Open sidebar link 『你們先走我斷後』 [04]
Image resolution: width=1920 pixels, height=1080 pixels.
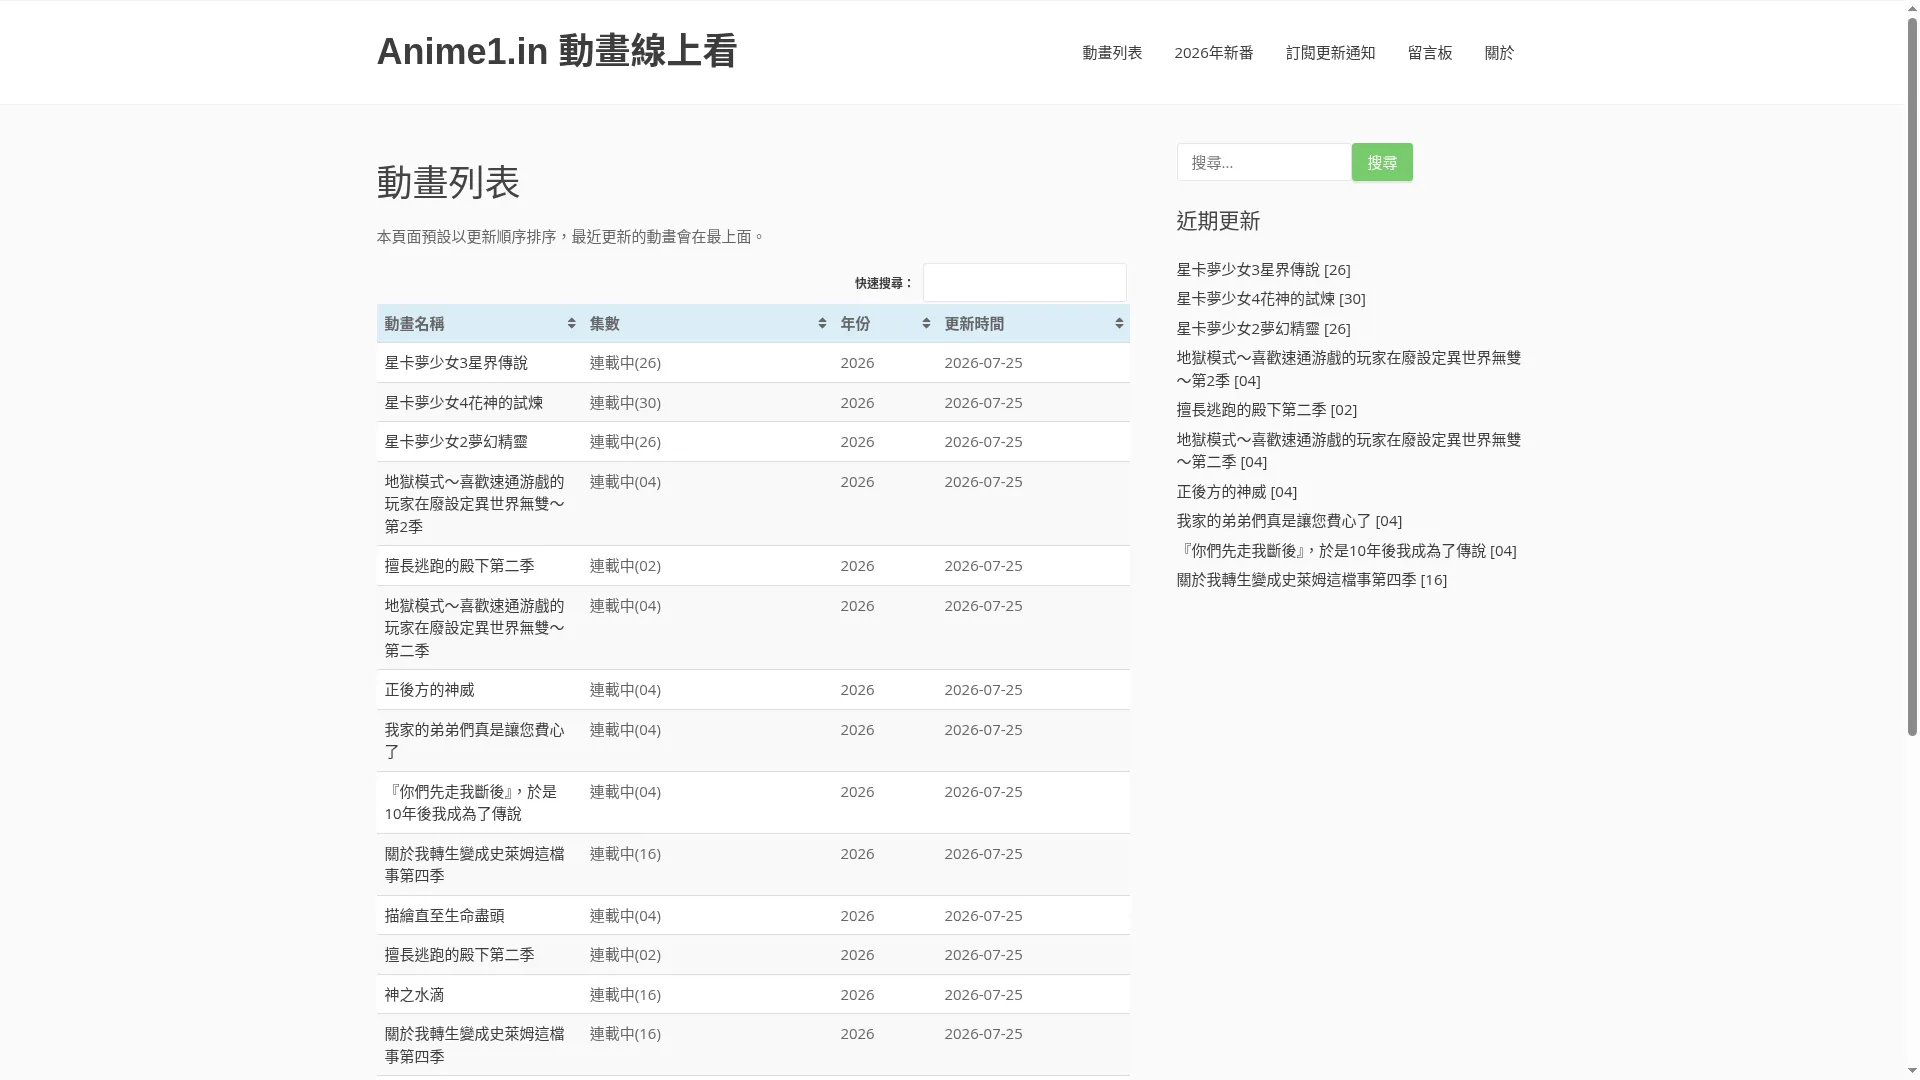click(1347, 551)
